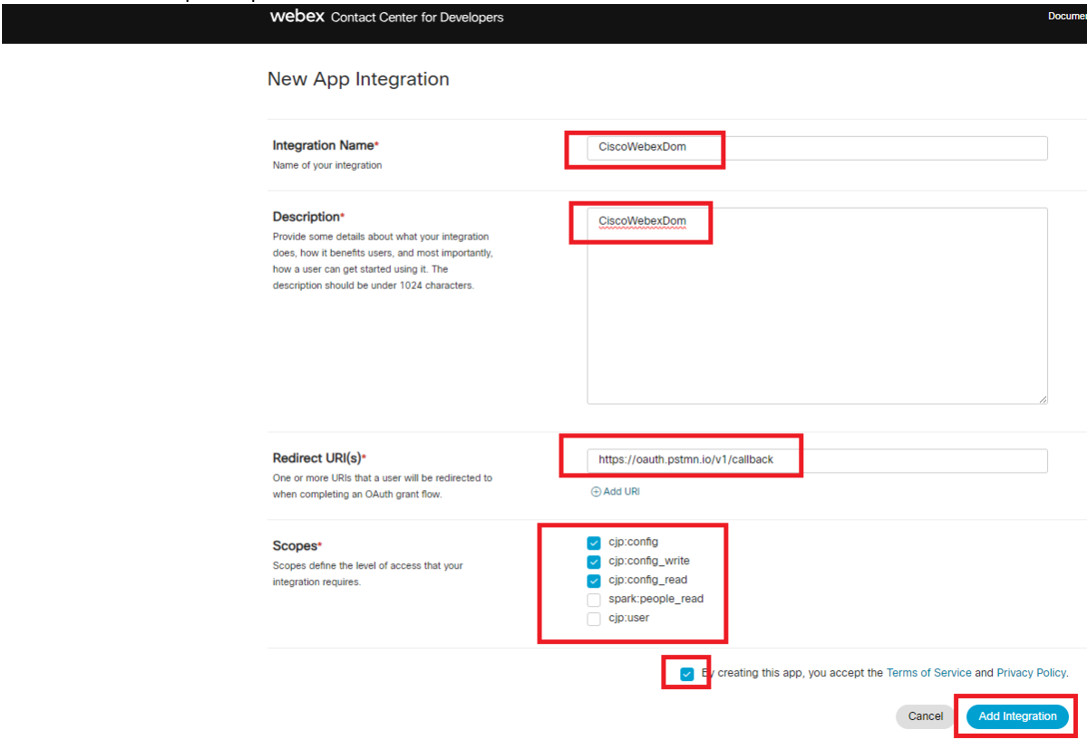Click the Description label
This screenshot has width=1089, height=746.
[308, 217]
